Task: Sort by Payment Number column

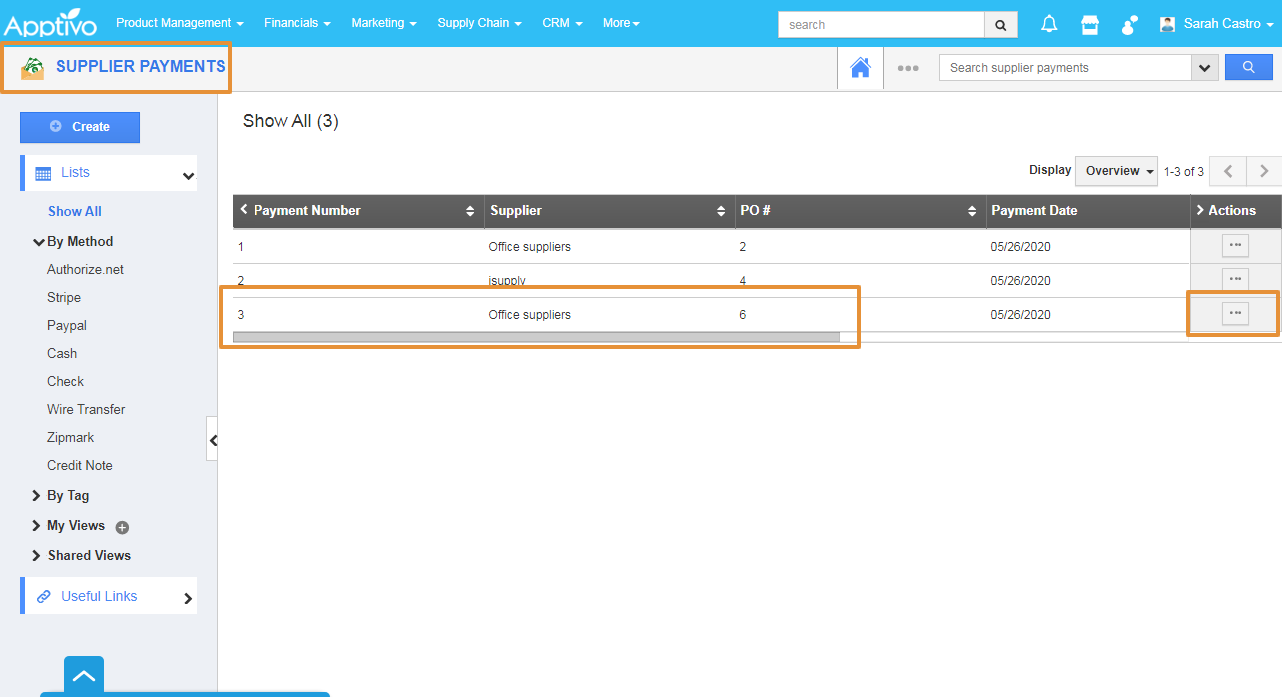Action: 470,211
